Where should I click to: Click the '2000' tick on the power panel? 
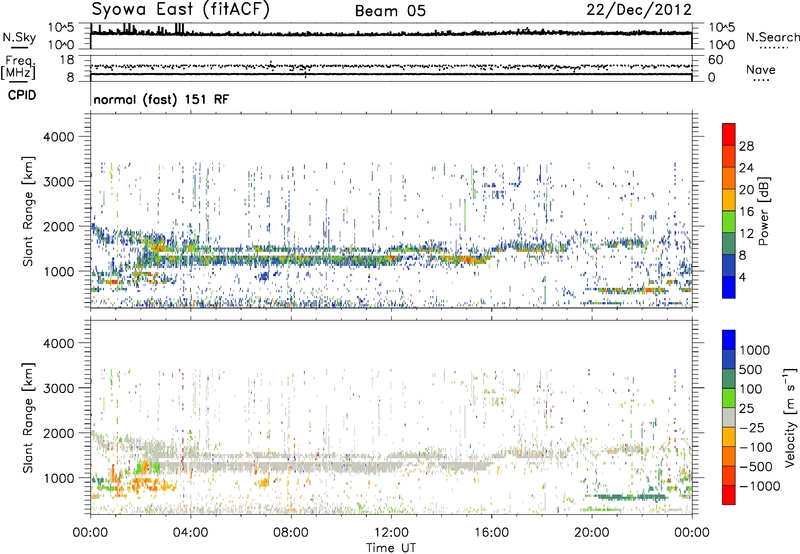(x=58, y=226)
